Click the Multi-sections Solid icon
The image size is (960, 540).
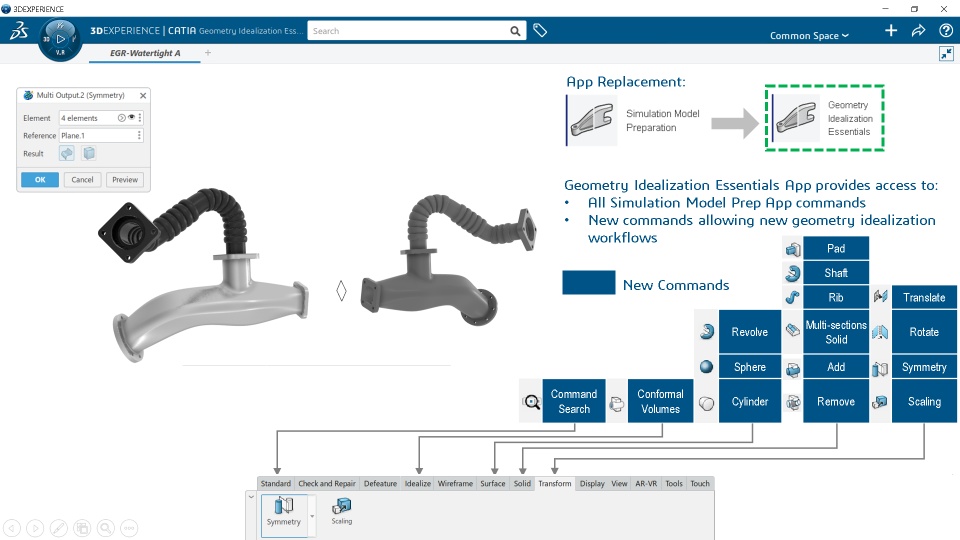click(793, 331)
